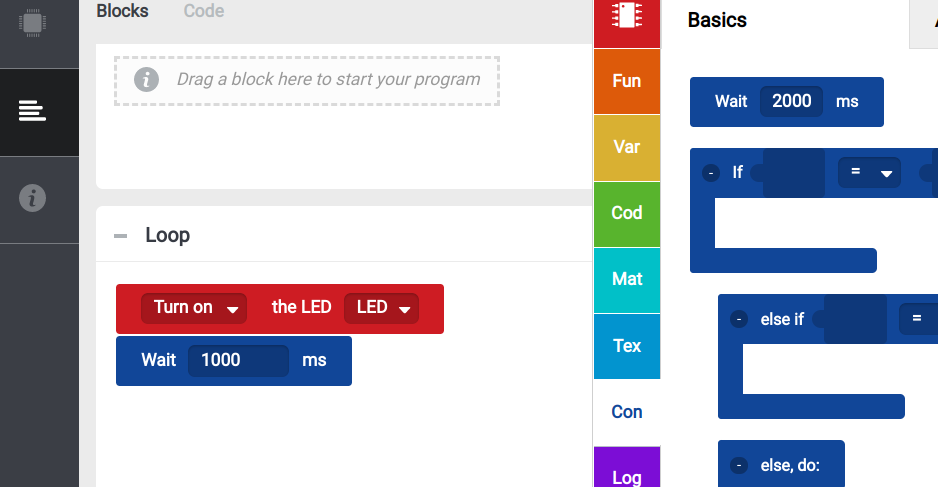The height and width of the screenshot is (487, 938).
Task: Open the equals operator dropdown in If block
Action: [x=869, y=173]
